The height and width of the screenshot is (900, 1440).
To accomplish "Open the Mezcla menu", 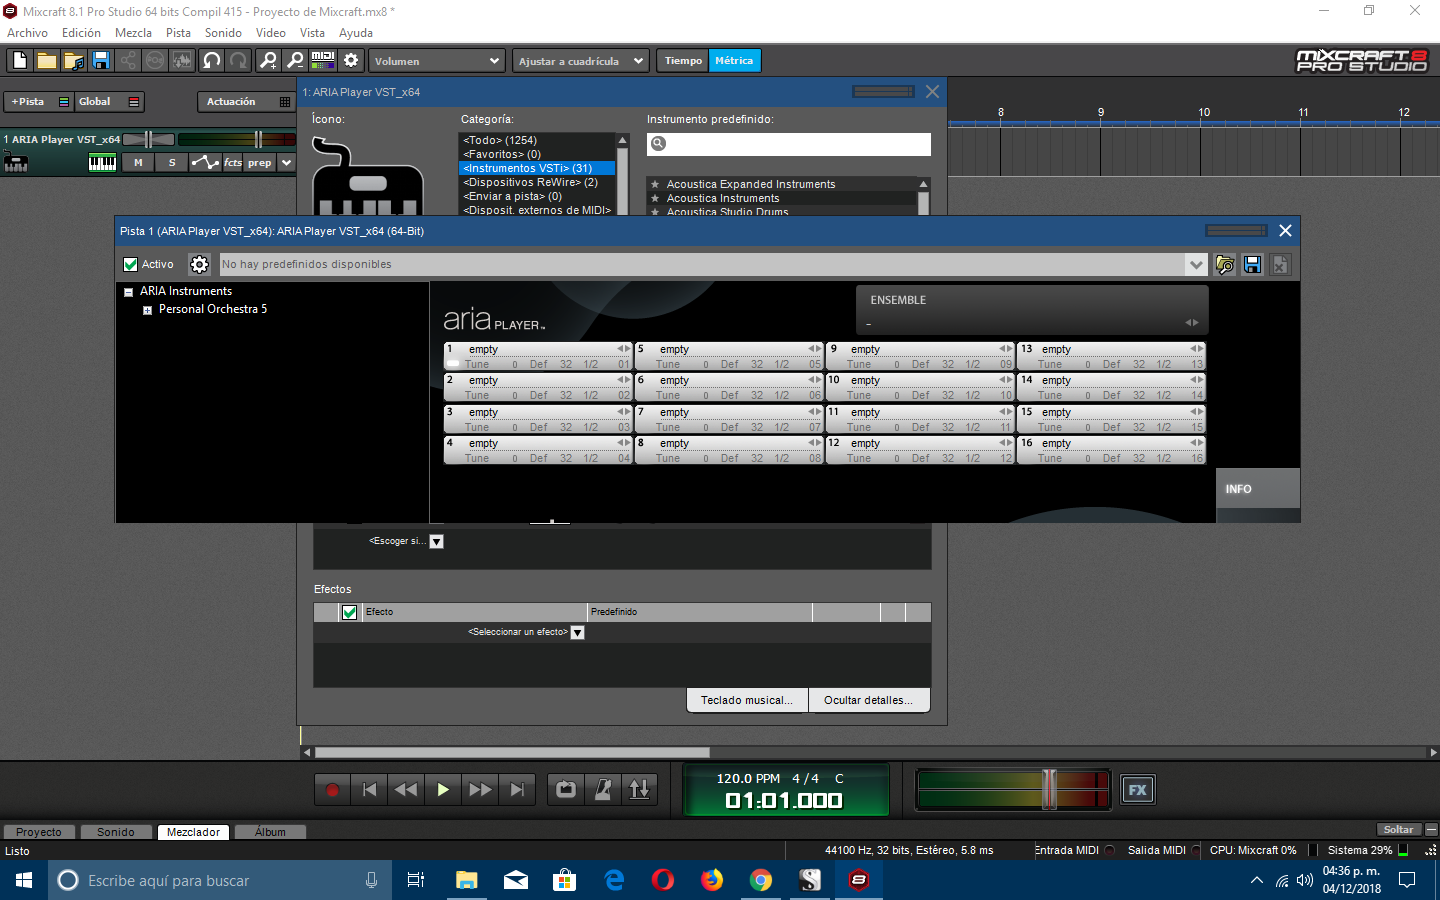I will tap(133, 33).
